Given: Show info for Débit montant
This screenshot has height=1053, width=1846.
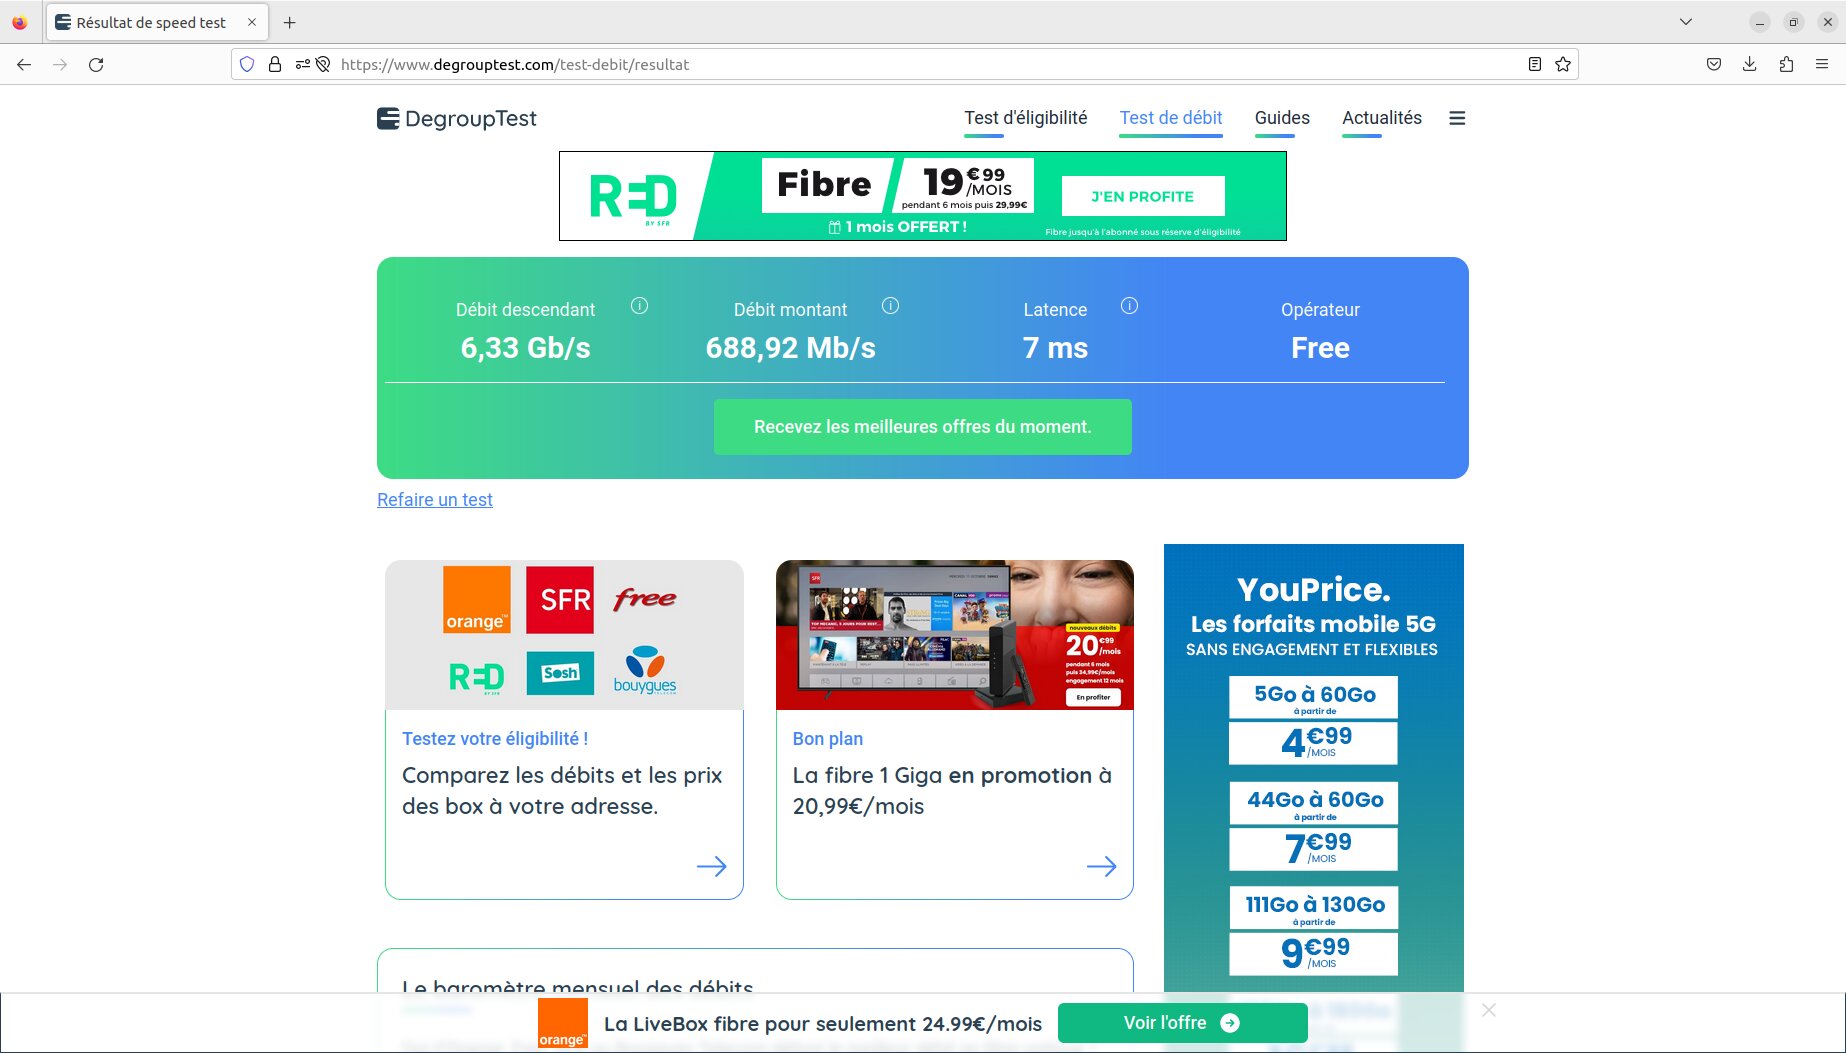Looking at the screenshot, I should pyautogui.click(x=890, y=306).
